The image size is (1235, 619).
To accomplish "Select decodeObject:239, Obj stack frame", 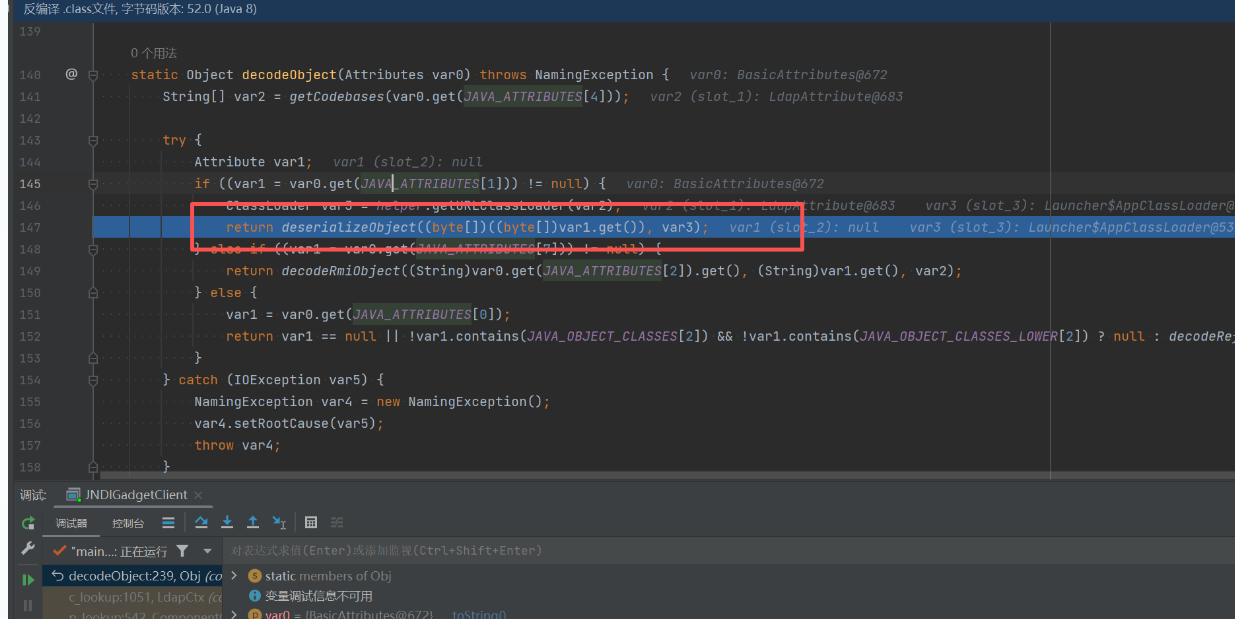I will tap(132, 576).
